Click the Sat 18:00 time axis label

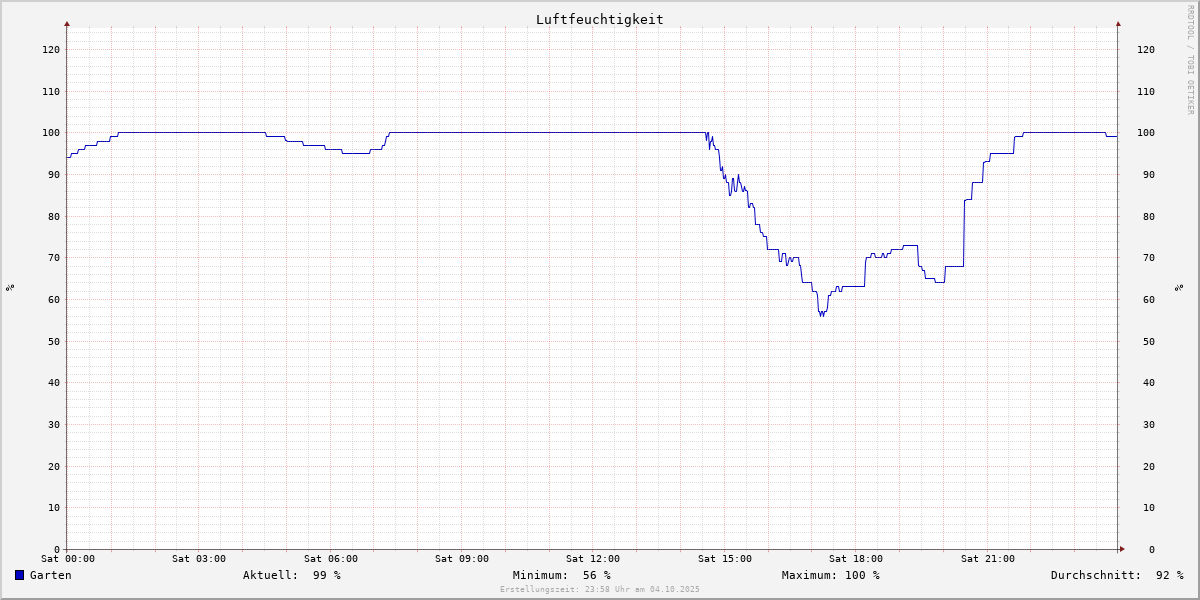click(856, 559)
